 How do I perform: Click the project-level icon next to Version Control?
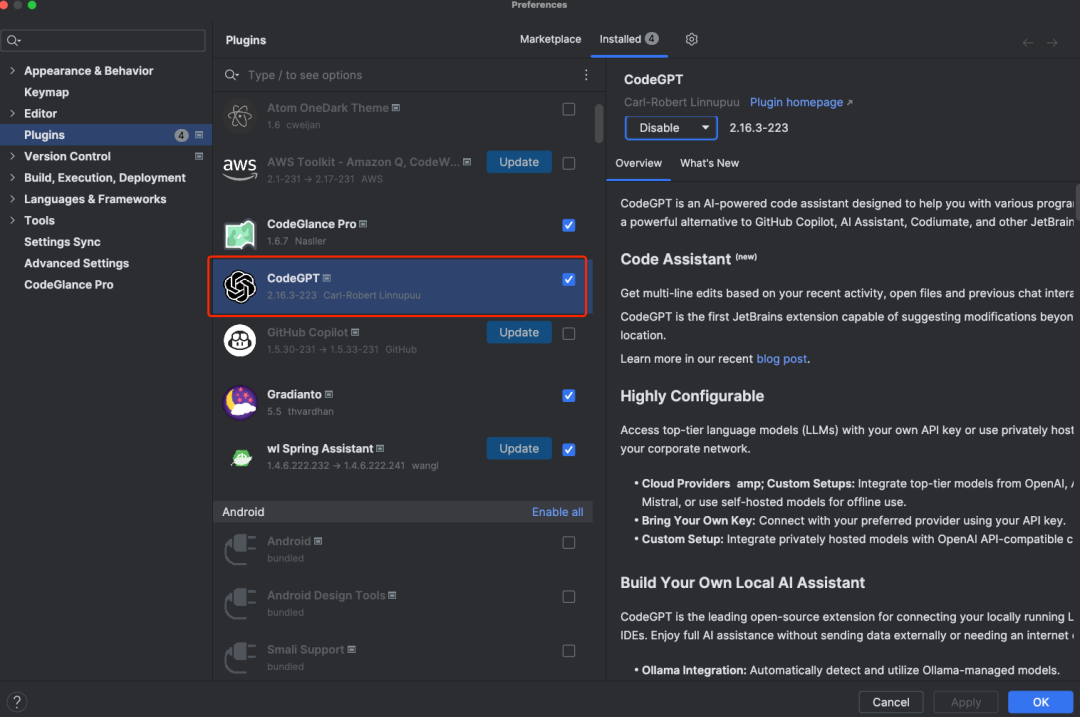(x=199, y=156)
